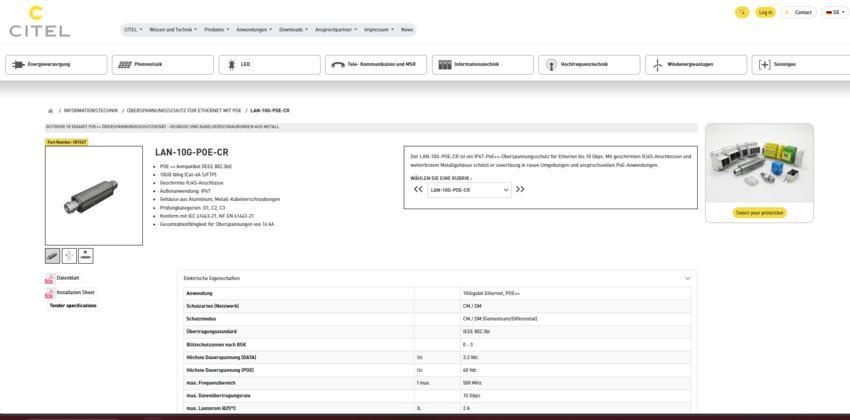Viewport: 850px width, 420px height.
Task: Open the Überspannungsschutz für Ethernet mit POE breadcrumb
Action: (x=184, y=111)
